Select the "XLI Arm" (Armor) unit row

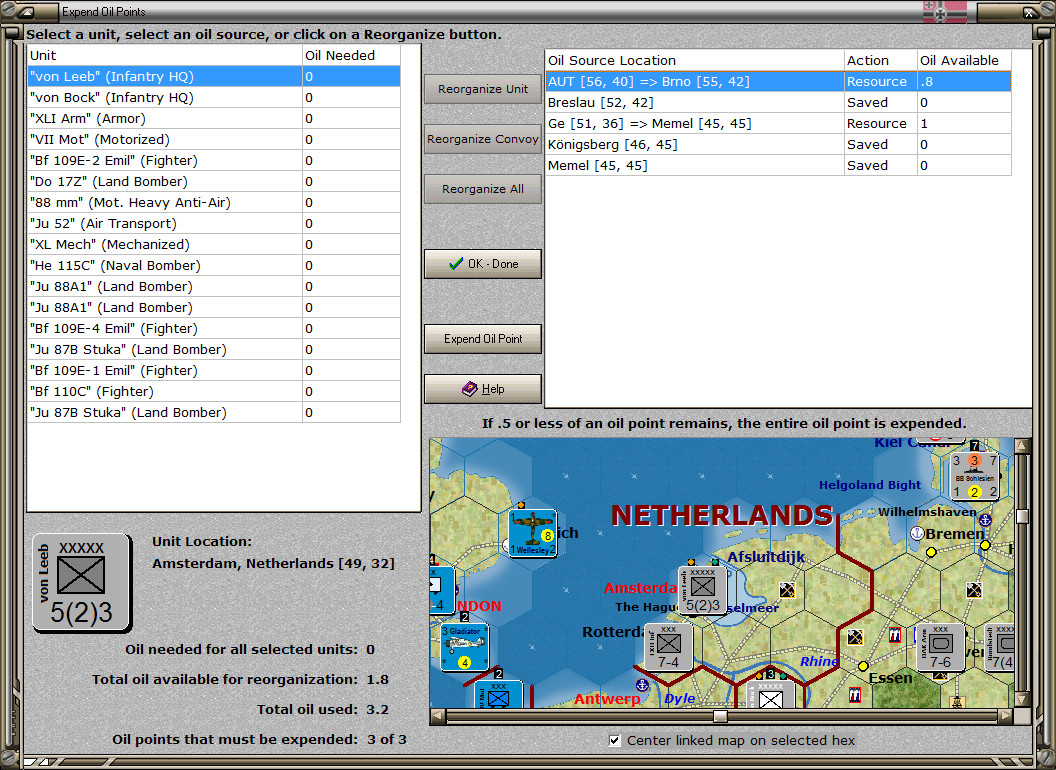[214, 118]
